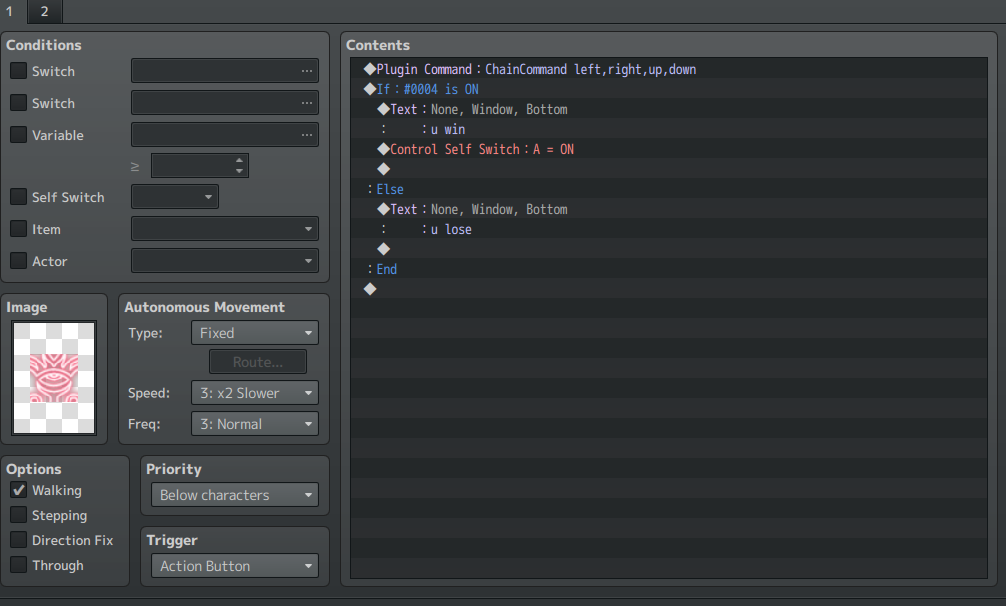Open the Trigger dropdown Action Button
Viewport: 1006px width, 606px height.
[235, 566]
